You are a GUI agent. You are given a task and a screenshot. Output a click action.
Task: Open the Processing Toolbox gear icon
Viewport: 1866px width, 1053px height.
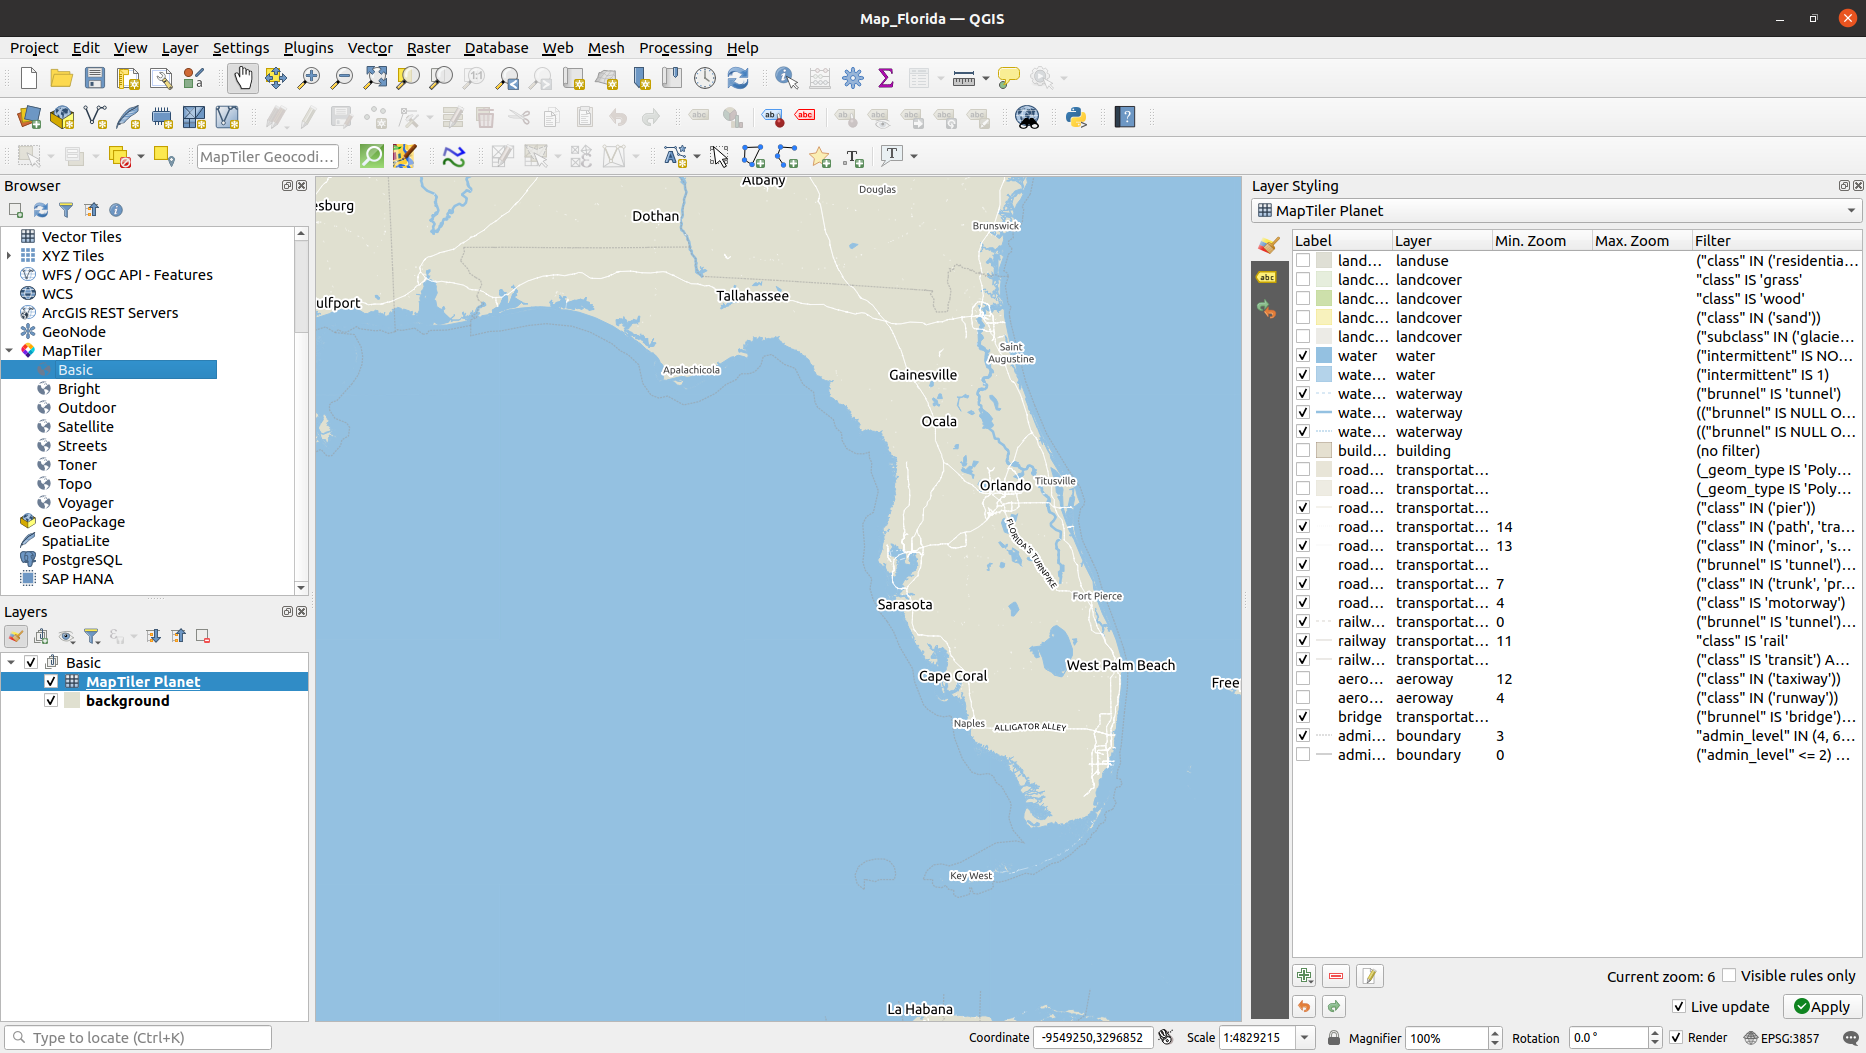(853, 78)
